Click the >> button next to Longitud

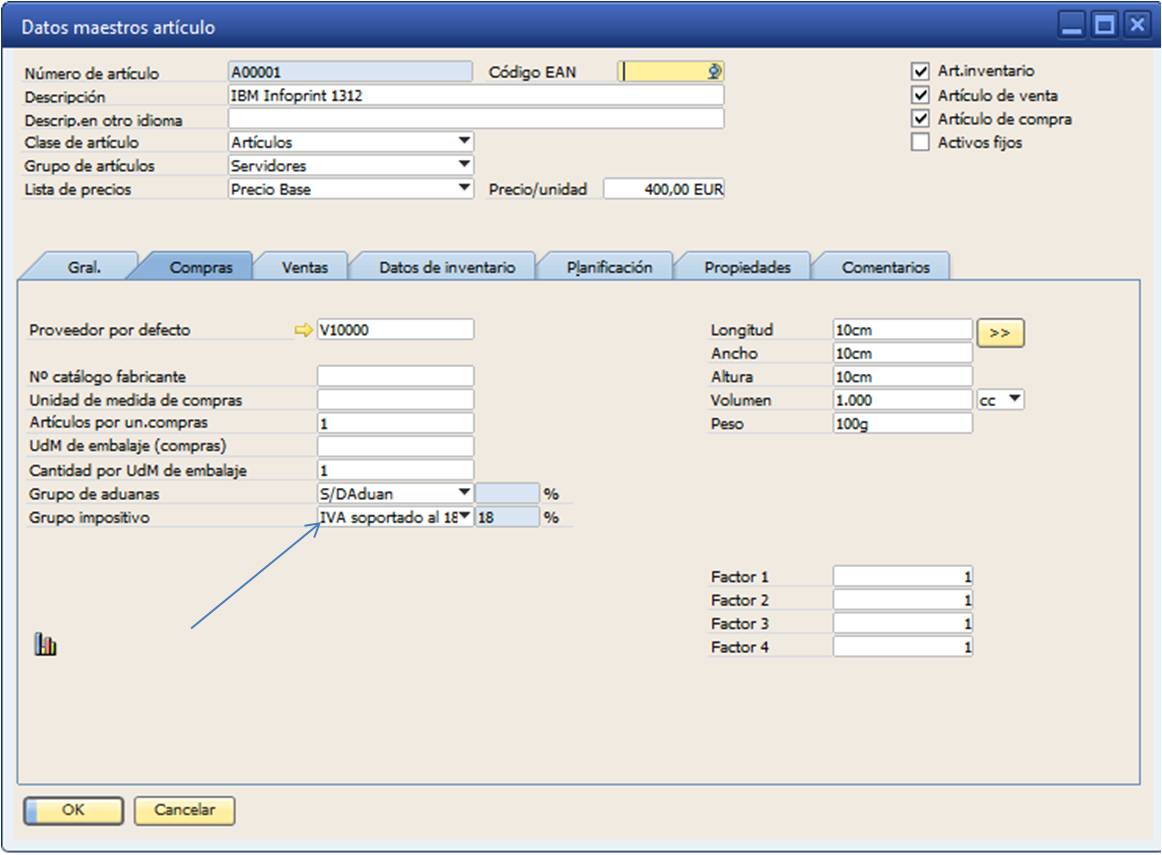[1000, 332]
